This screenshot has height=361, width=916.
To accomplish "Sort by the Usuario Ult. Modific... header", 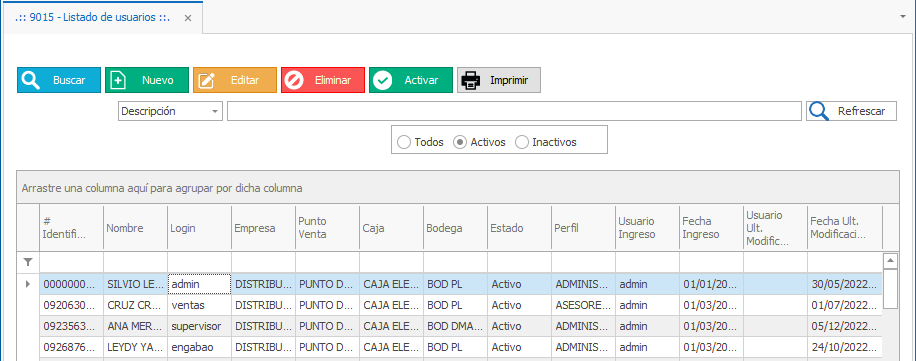I will click(775, 228).
